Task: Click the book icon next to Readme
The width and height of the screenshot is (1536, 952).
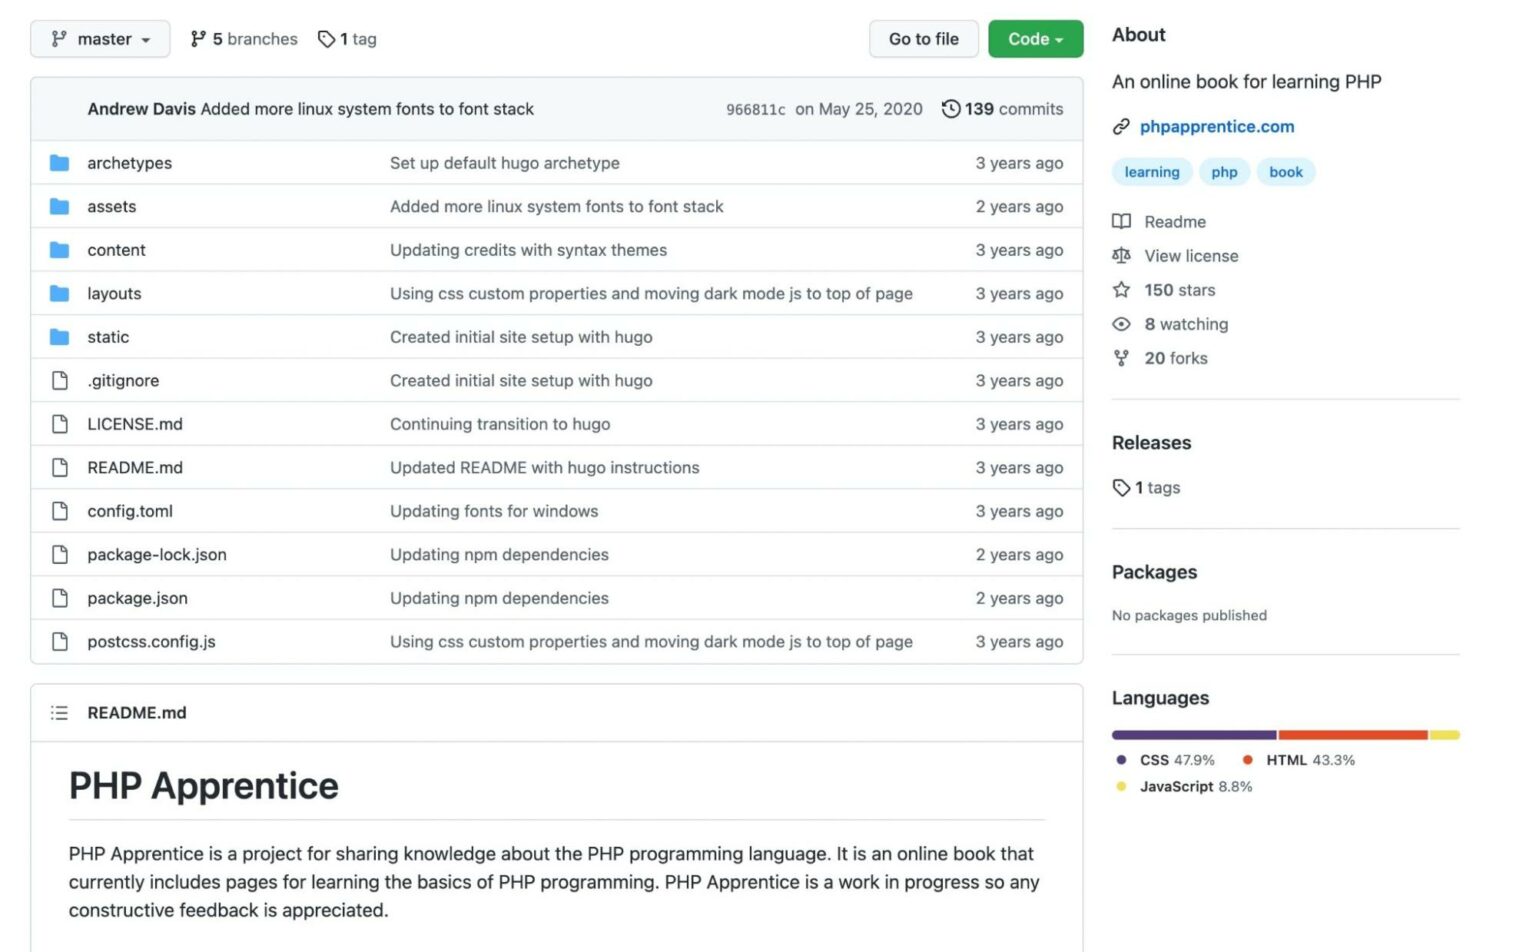Action: 1121,222
